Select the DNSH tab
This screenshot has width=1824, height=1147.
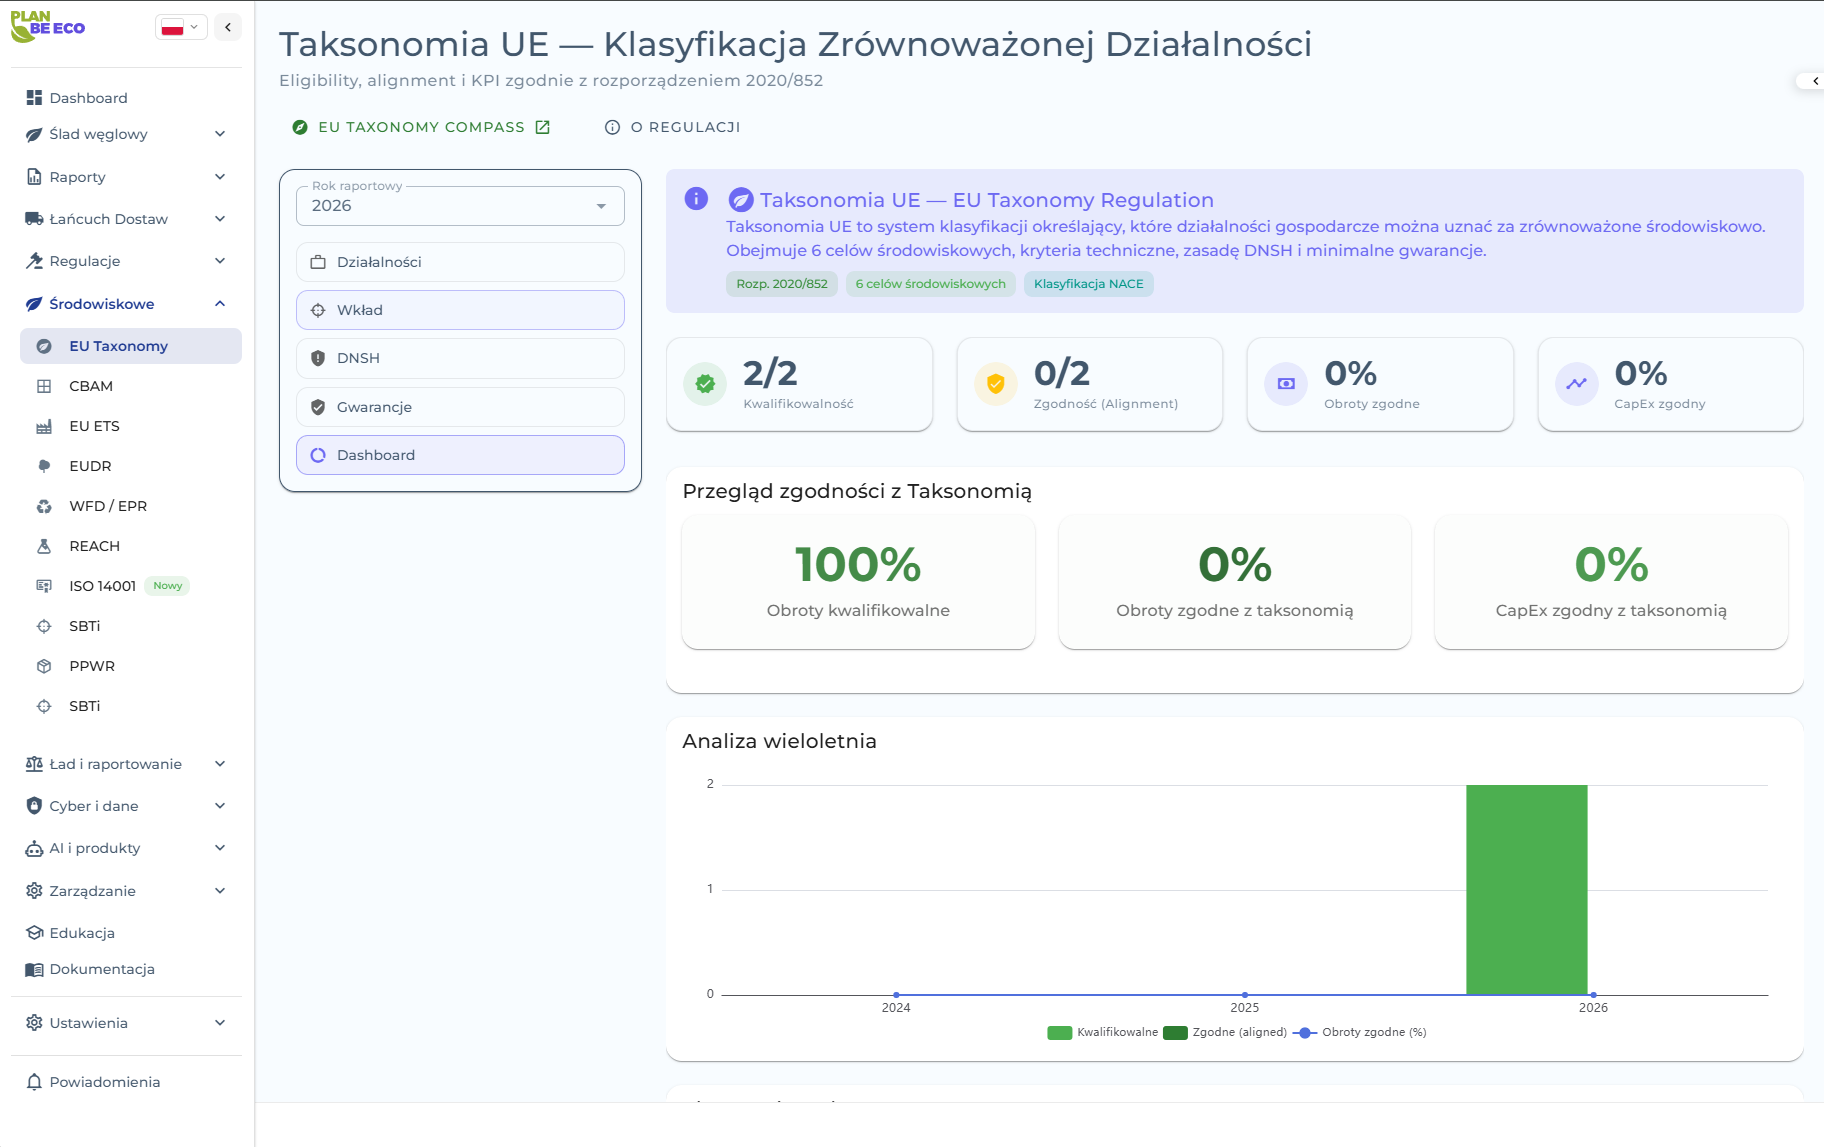[x=460, y=358]
